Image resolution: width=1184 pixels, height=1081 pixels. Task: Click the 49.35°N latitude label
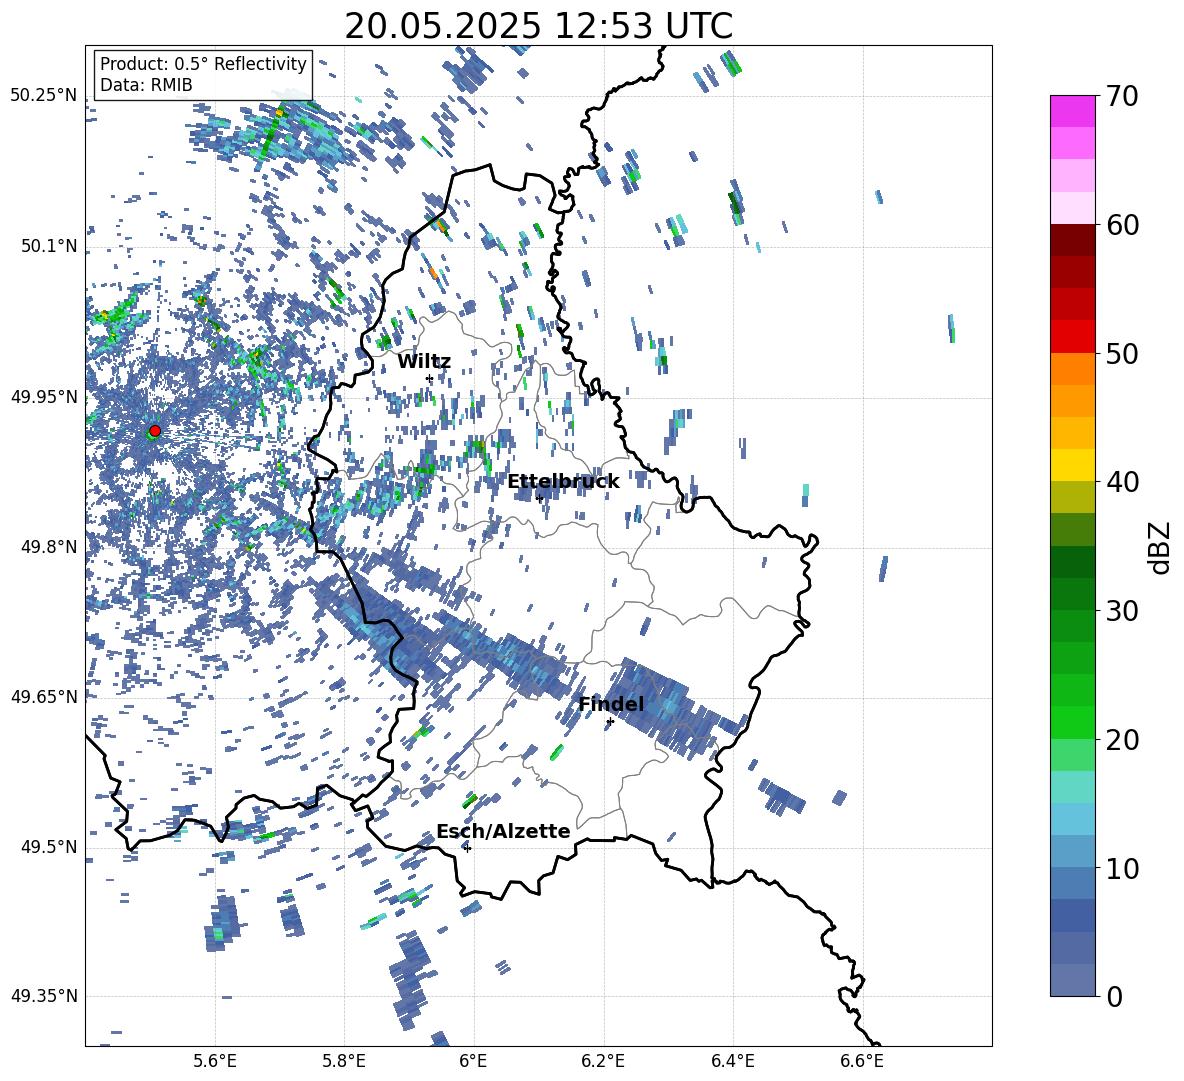coord(44,996)
